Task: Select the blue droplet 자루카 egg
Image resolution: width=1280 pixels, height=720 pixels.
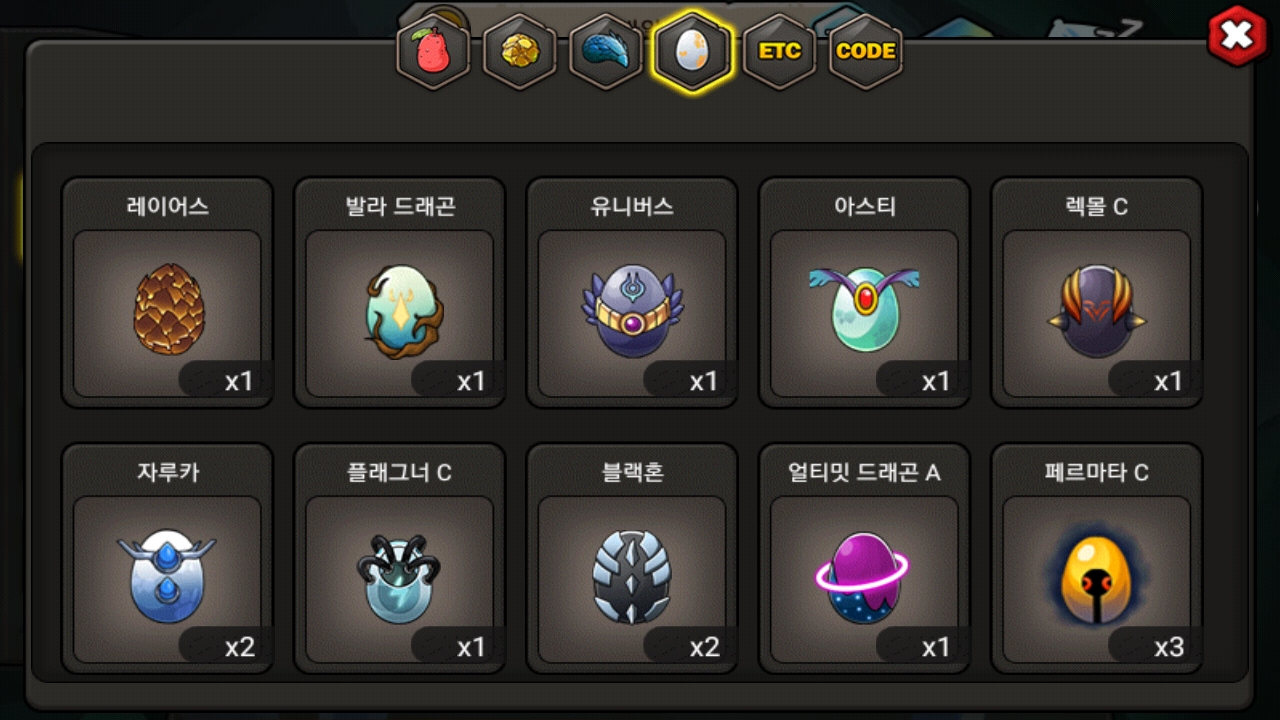Action: (x=167, y=577)
